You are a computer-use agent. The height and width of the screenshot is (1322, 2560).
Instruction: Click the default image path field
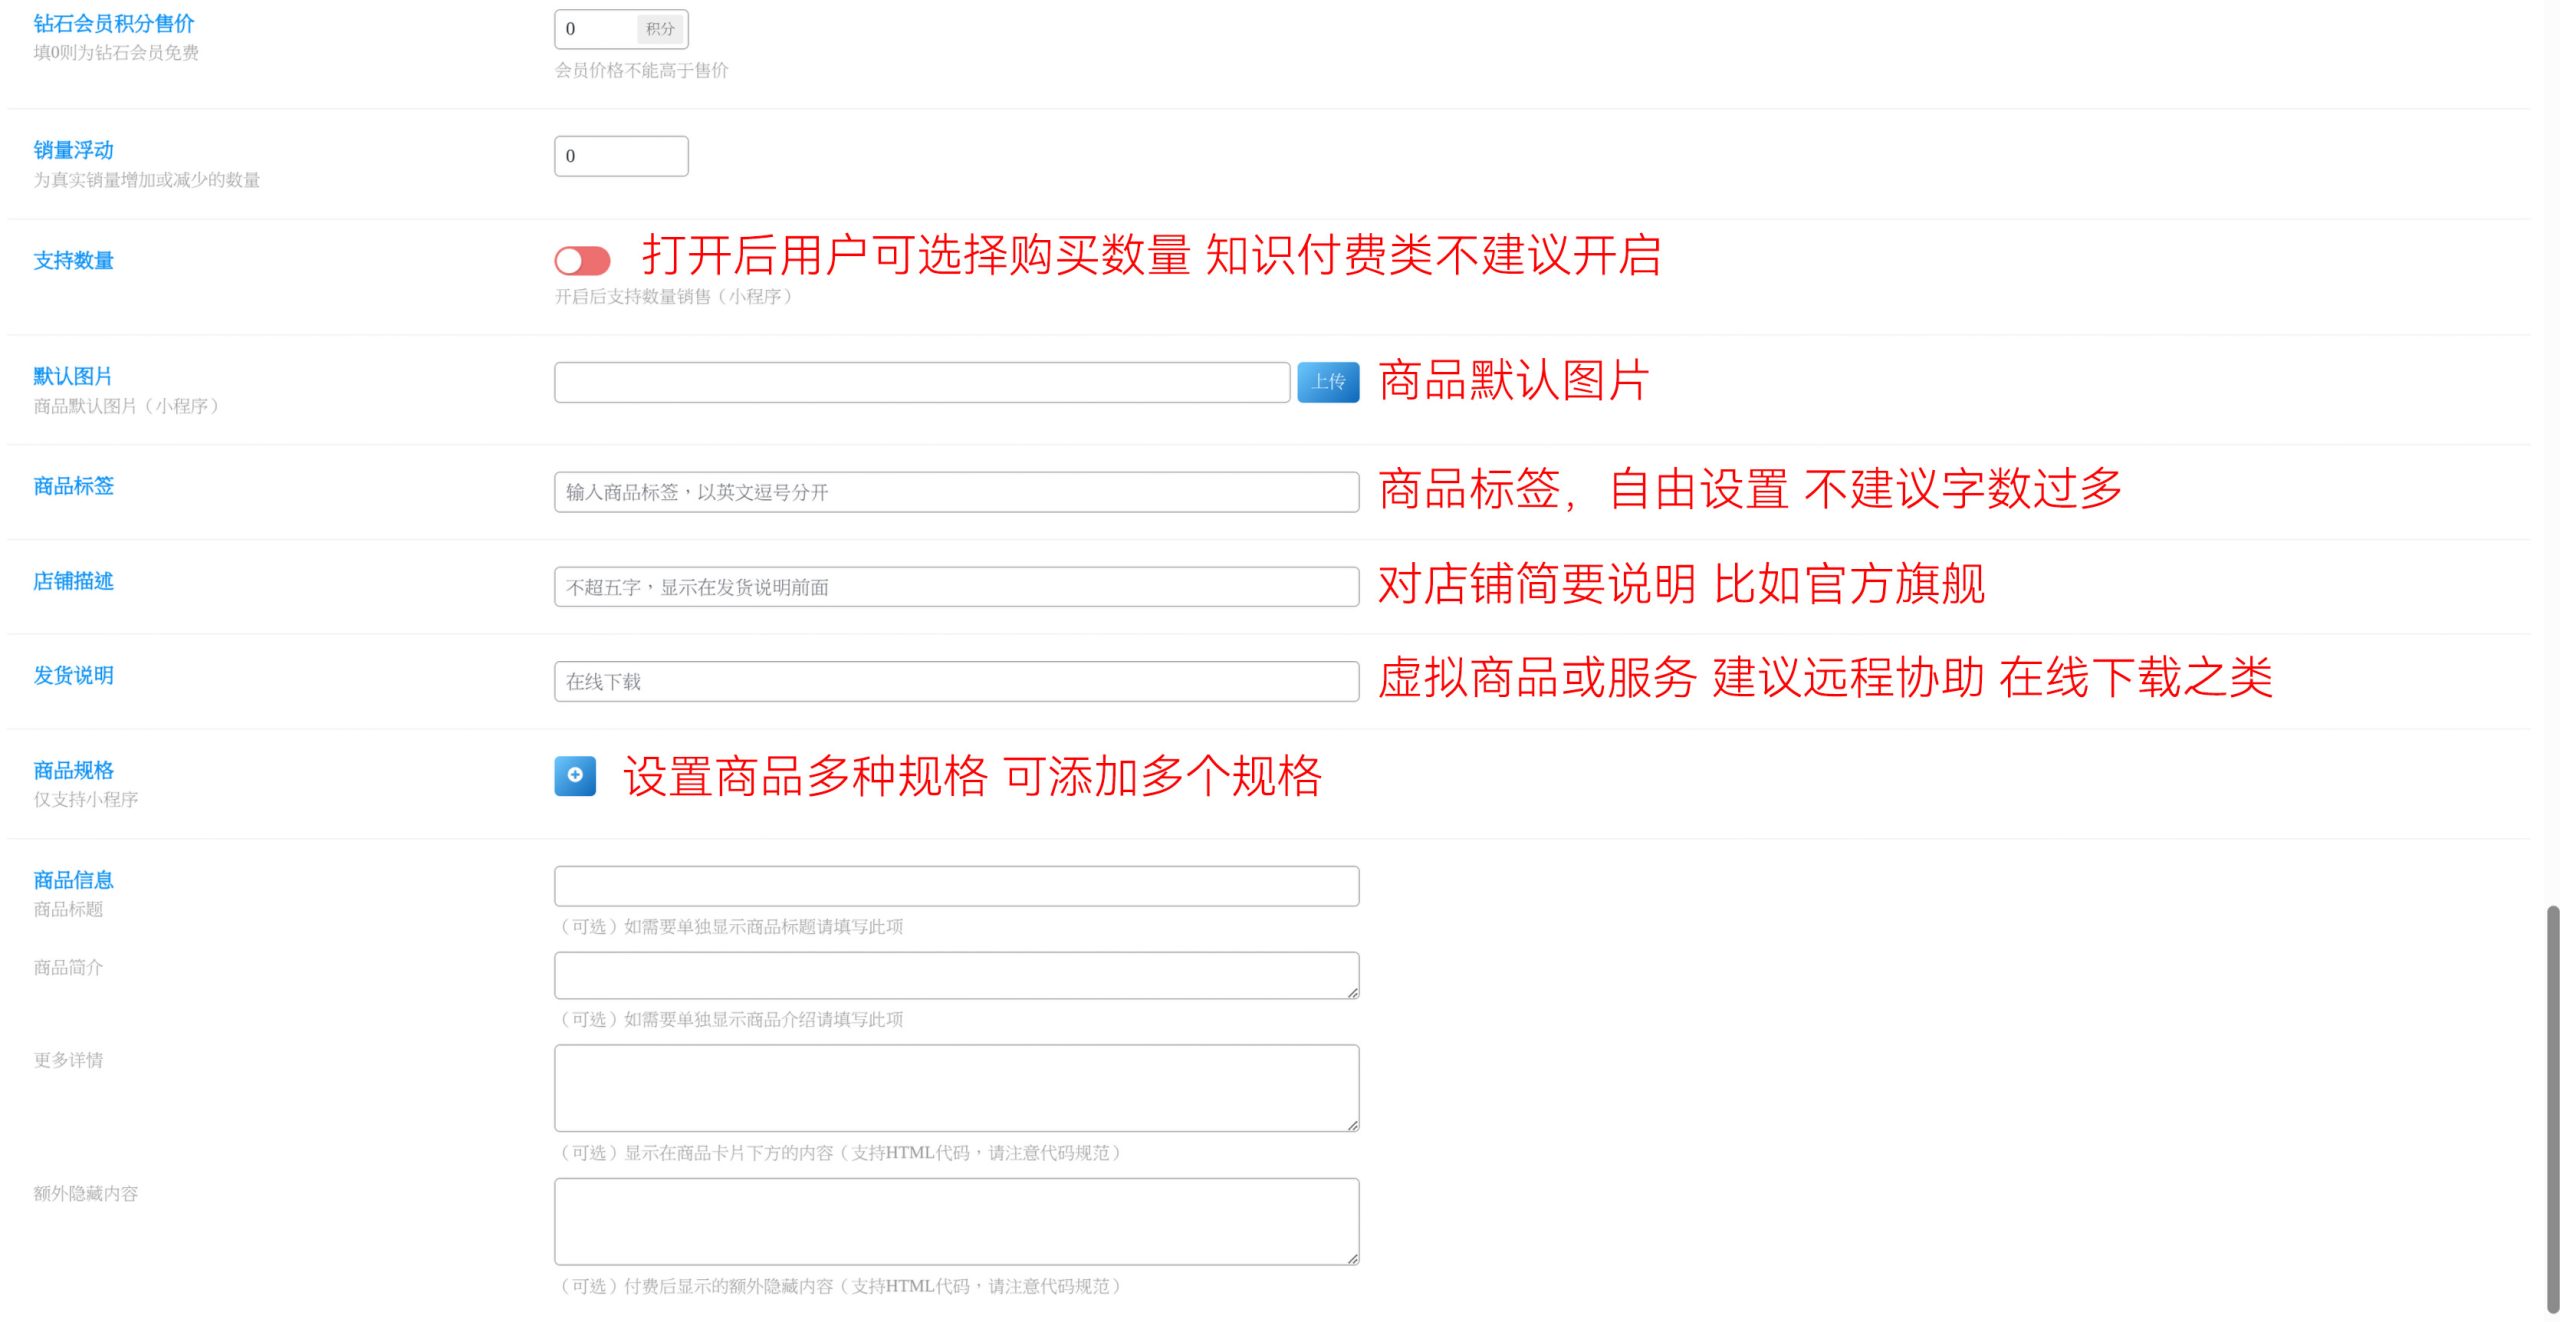921,382
